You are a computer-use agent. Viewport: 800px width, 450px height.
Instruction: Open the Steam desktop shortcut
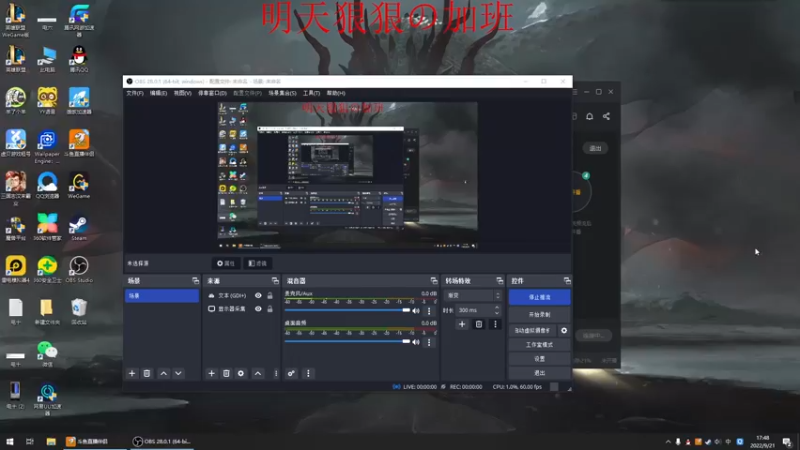79,228
